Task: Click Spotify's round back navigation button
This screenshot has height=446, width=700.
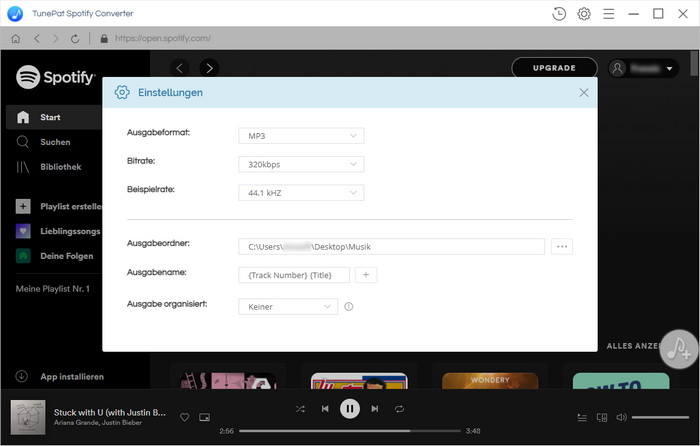Action: [x=180, y=68]
